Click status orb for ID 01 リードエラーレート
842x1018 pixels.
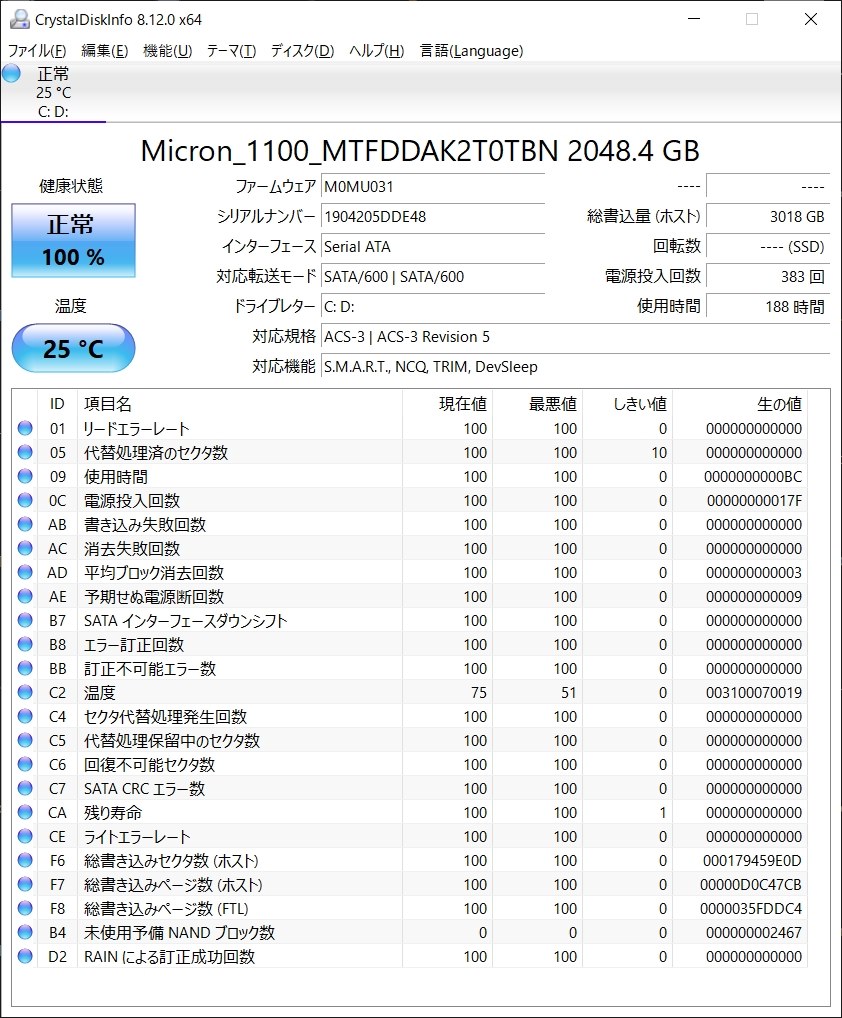[25, 428]
